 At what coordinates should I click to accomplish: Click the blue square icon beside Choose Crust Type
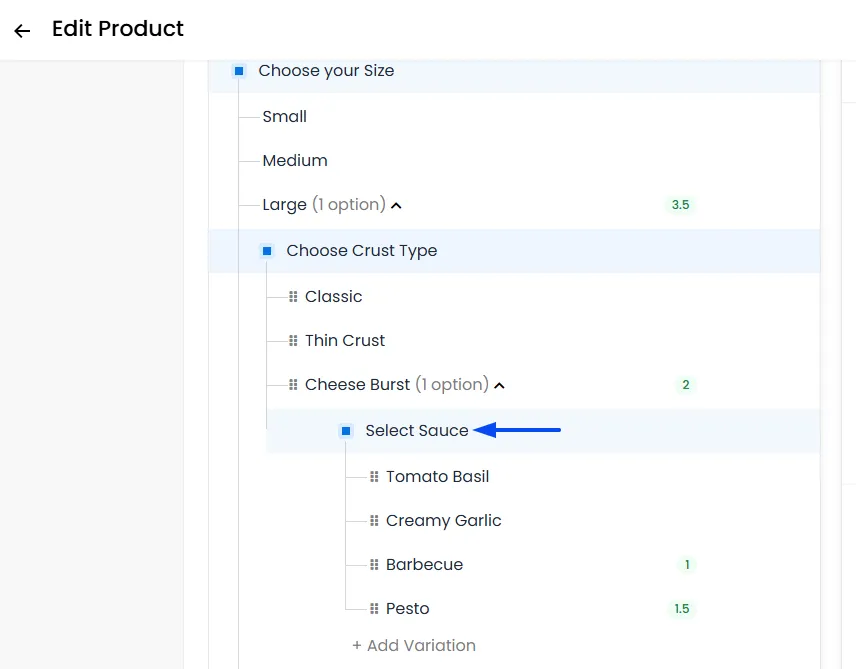click(267, 251)
